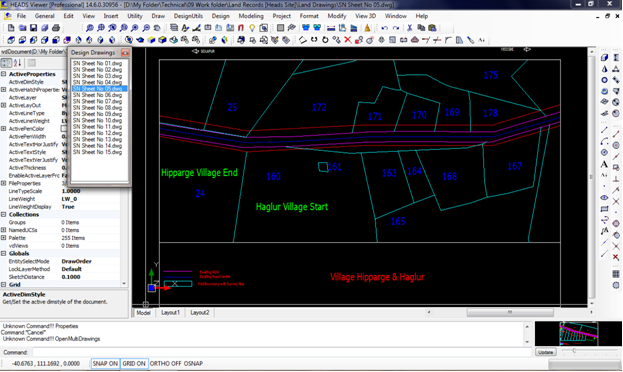Image resolution: width=623 pixels, height=372 pixels.
Task: Expand the NamedUCSs row
Action: (x=4, y=230)
